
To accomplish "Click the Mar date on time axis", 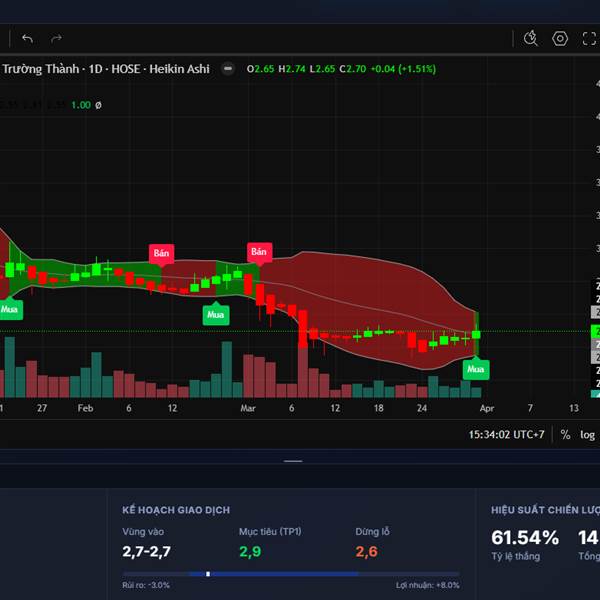I will point(248,408).
